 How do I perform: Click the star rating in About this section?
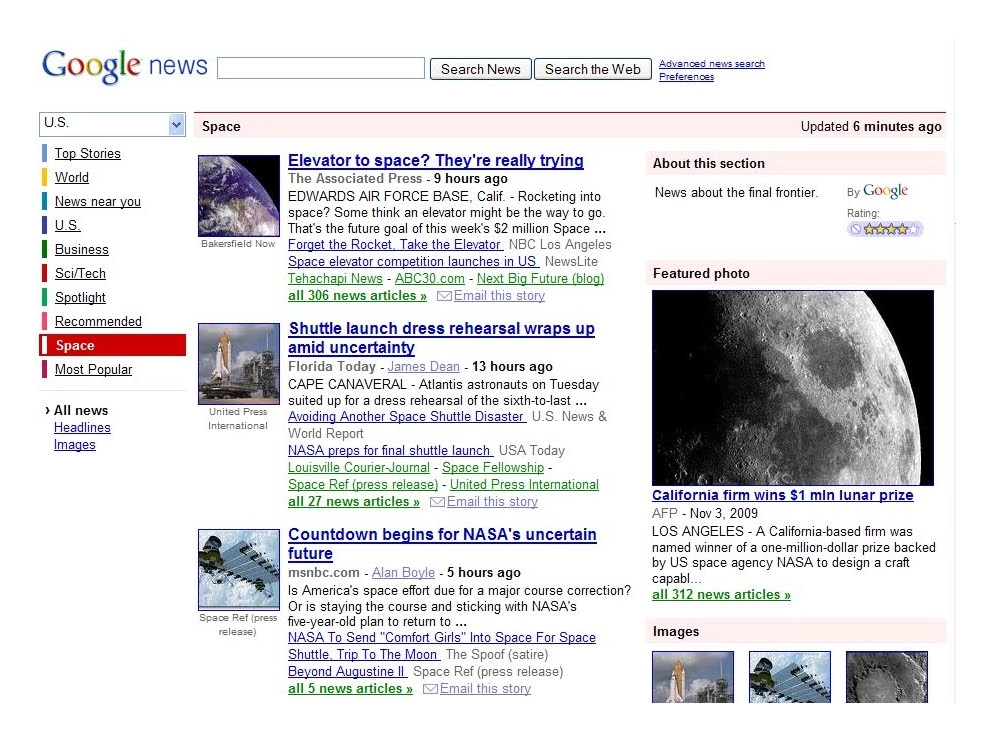(x=891, y=229)
